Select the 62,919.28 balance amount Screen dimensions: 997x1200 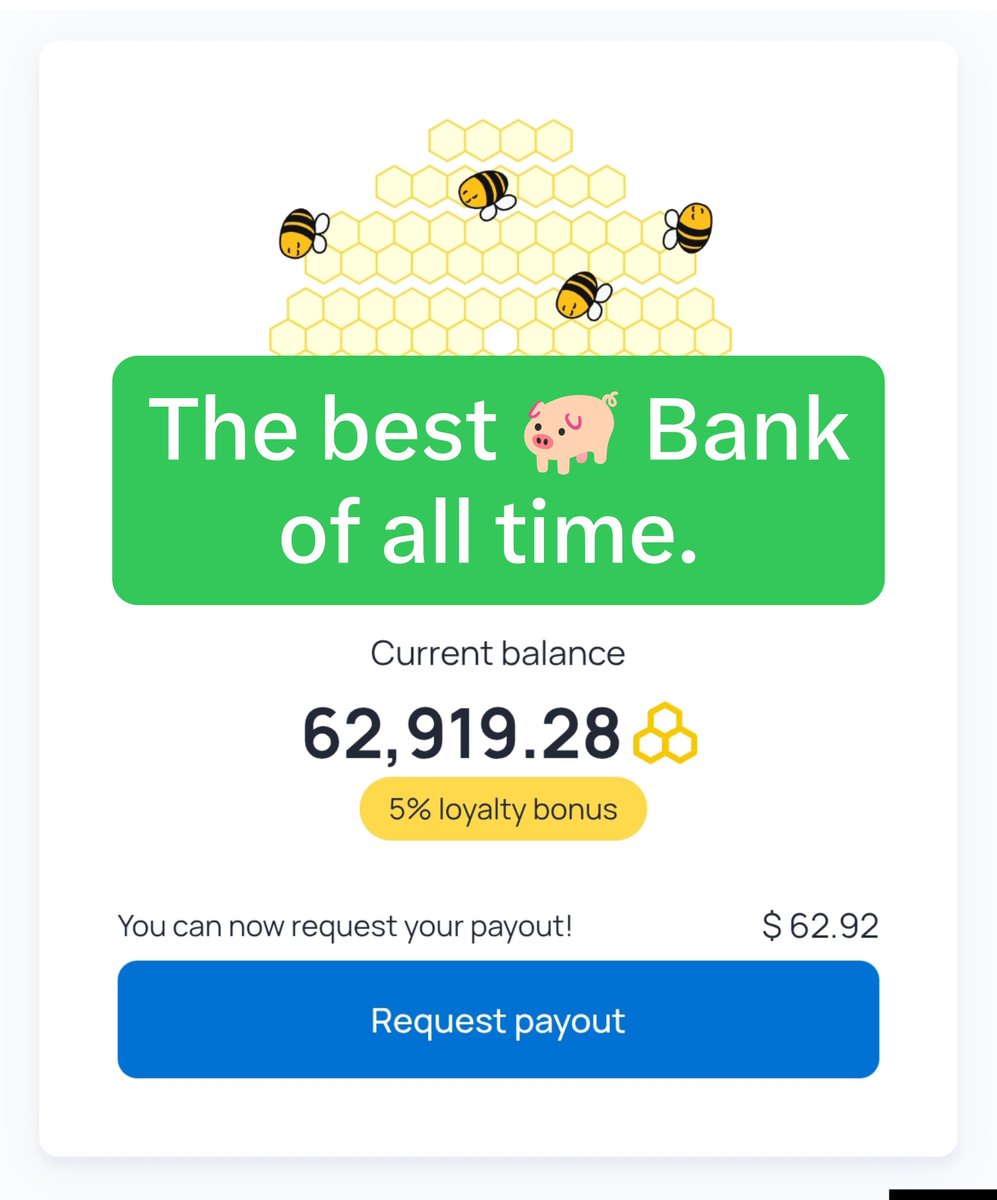point(461,734)
